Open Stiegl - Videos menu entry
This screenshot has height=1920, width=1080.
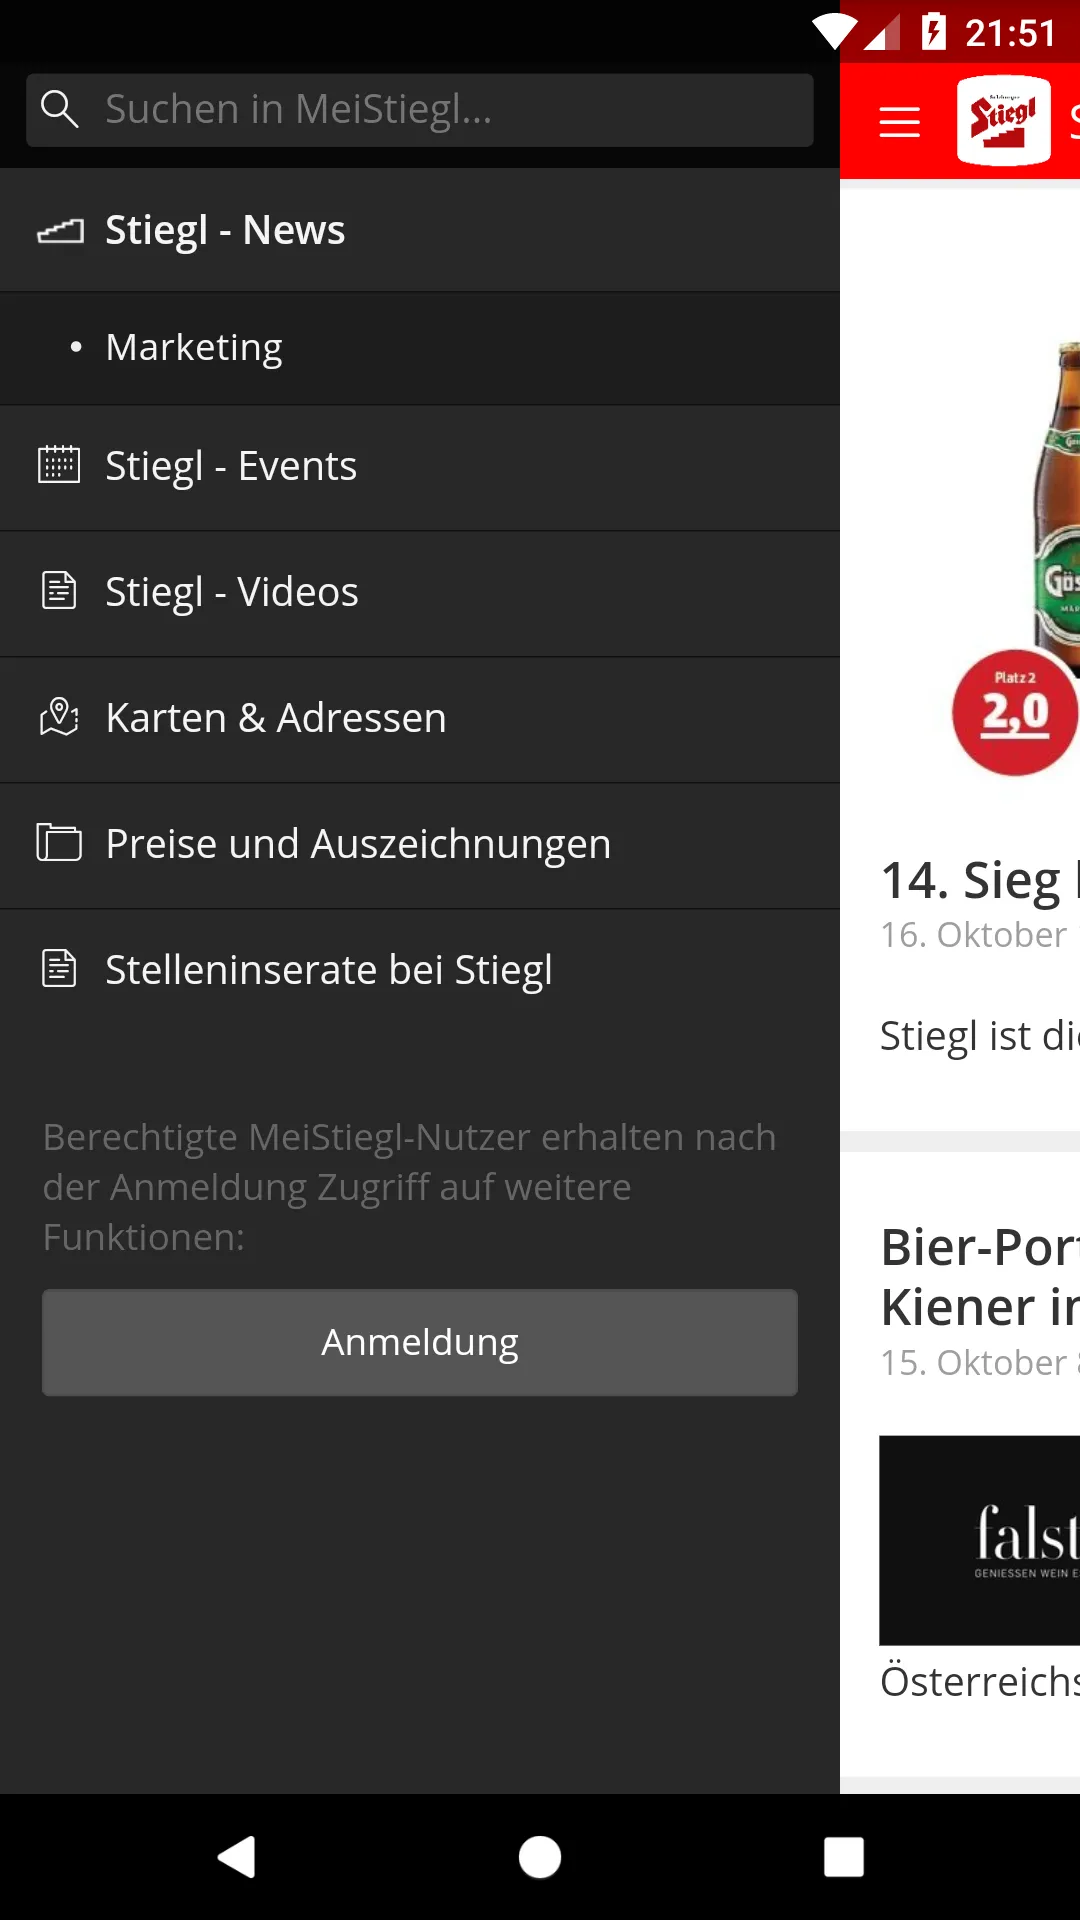(x=420, y=593)
